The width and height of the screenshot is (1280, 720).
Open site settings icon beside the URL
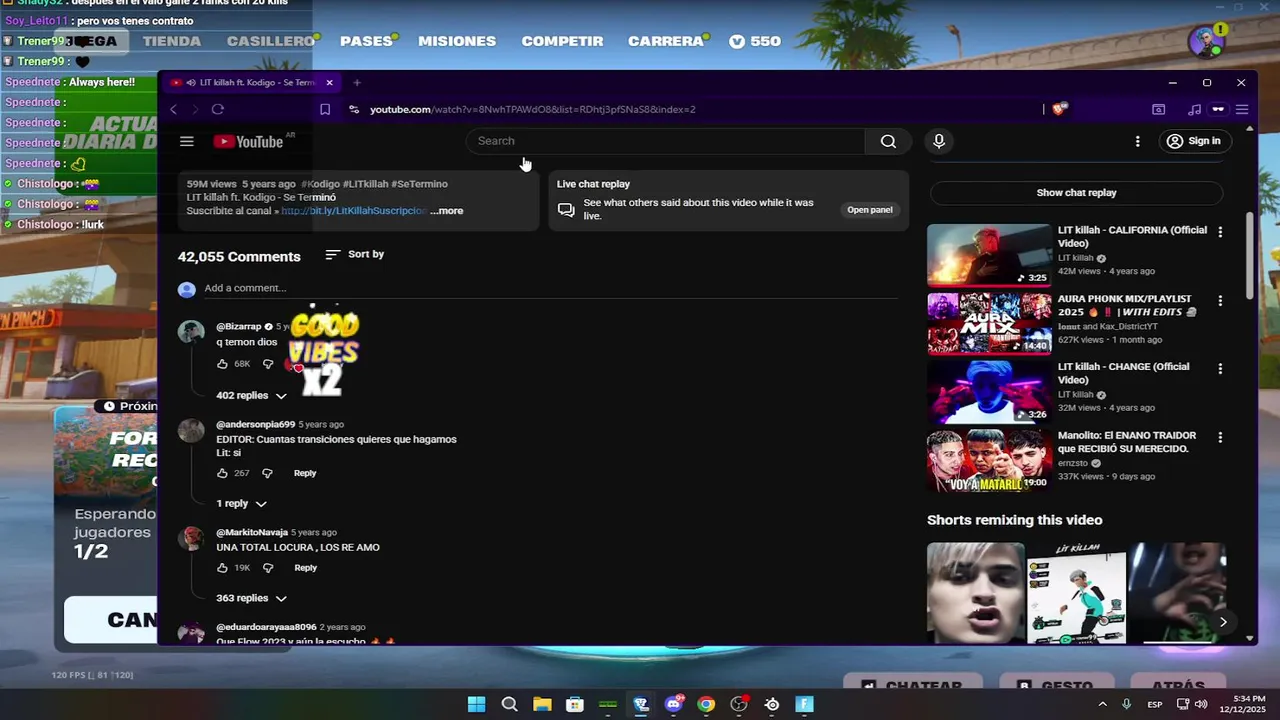353,109
